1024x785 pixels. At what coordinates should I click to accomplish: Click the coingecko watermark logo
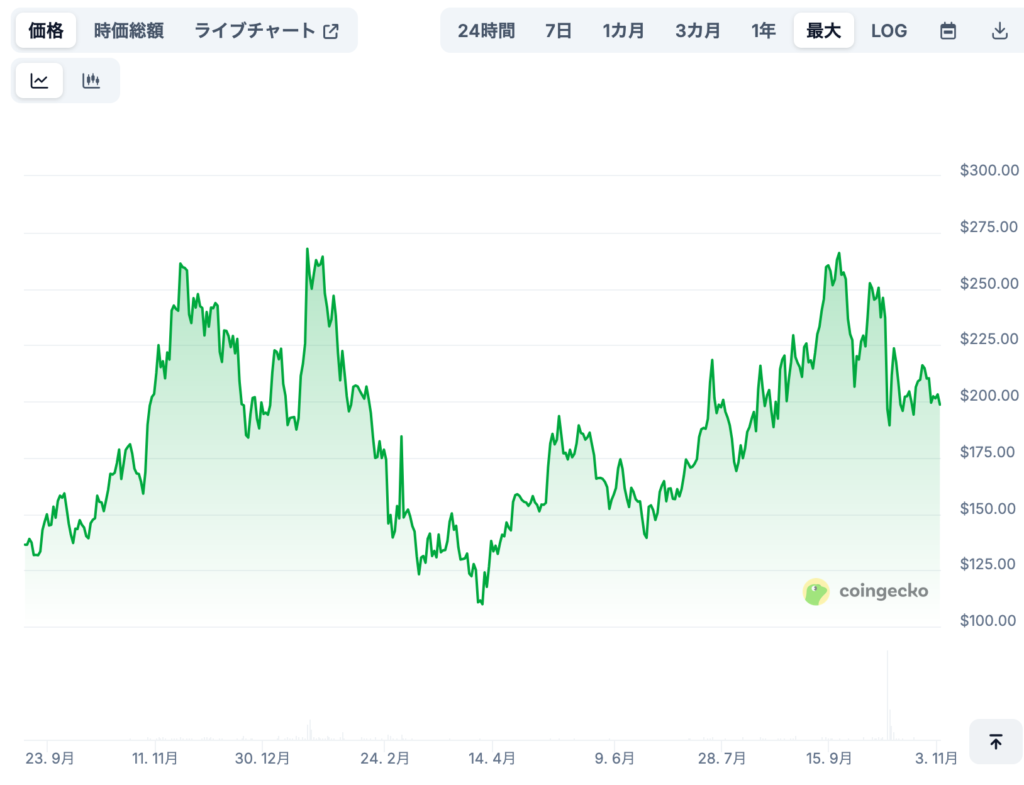tap(866, 591)
